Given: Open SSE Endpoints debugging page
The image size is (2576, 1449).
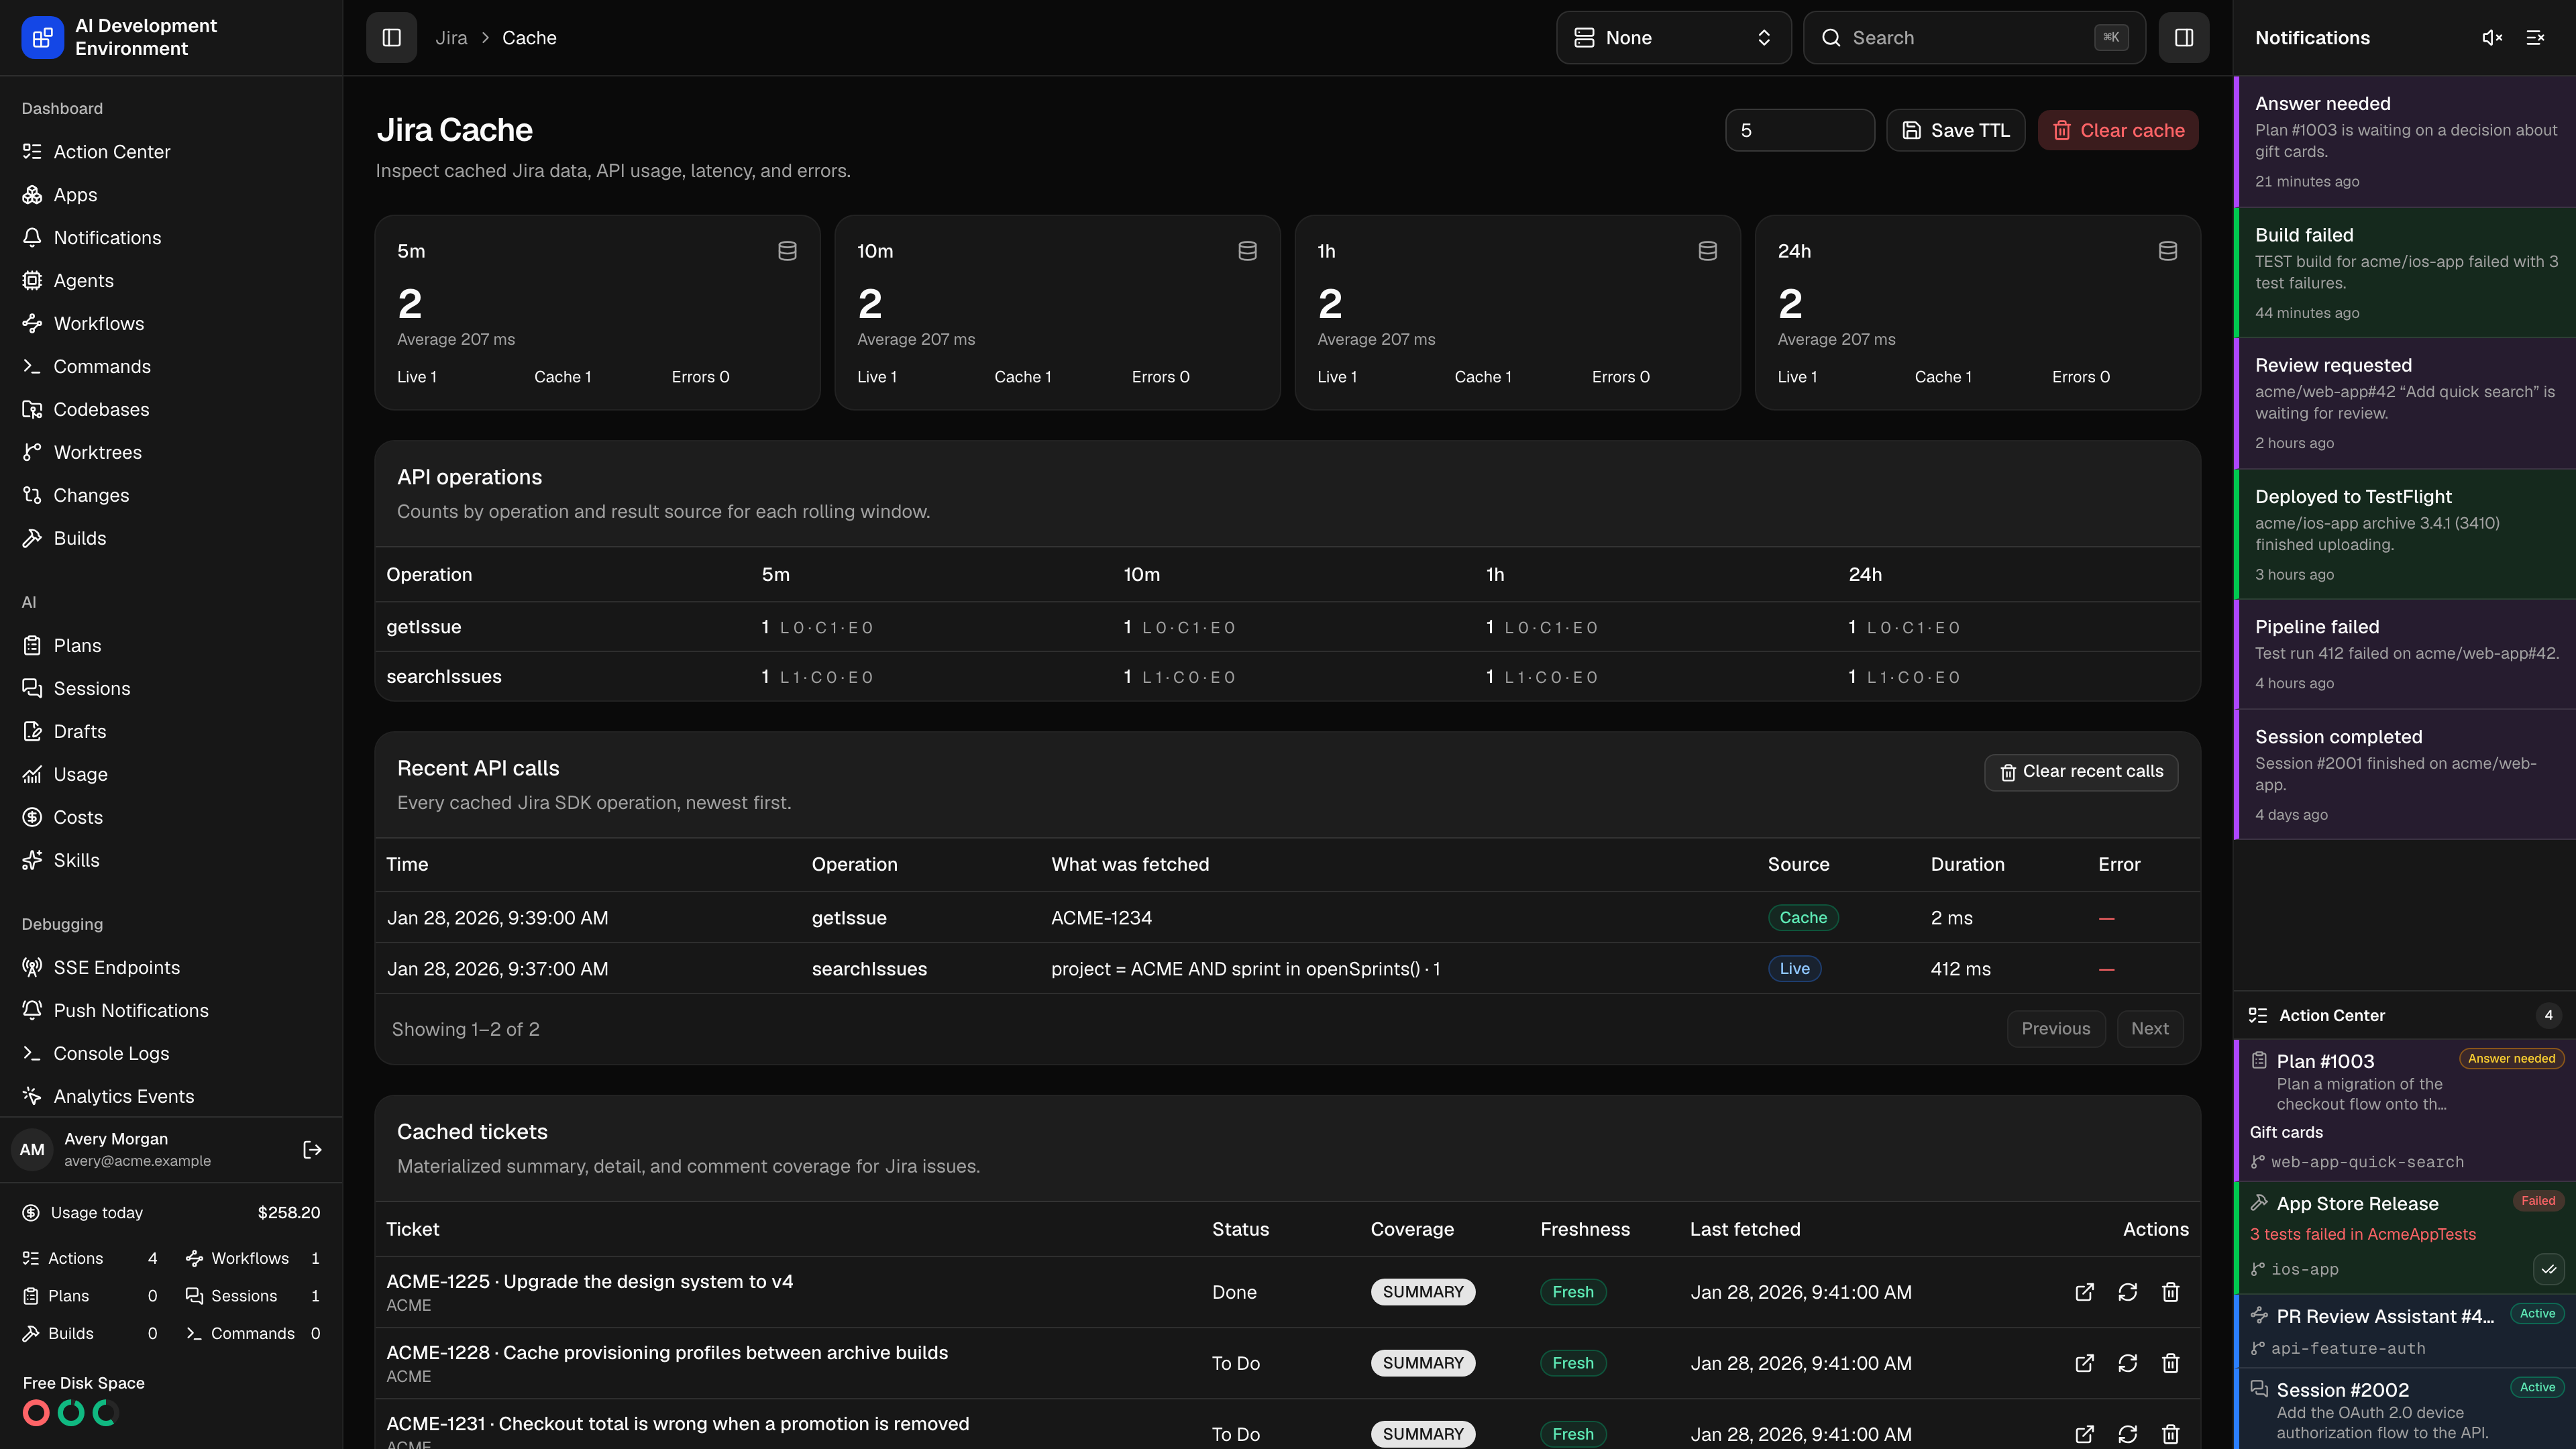Looking at the screenshot, I should 171,968.
